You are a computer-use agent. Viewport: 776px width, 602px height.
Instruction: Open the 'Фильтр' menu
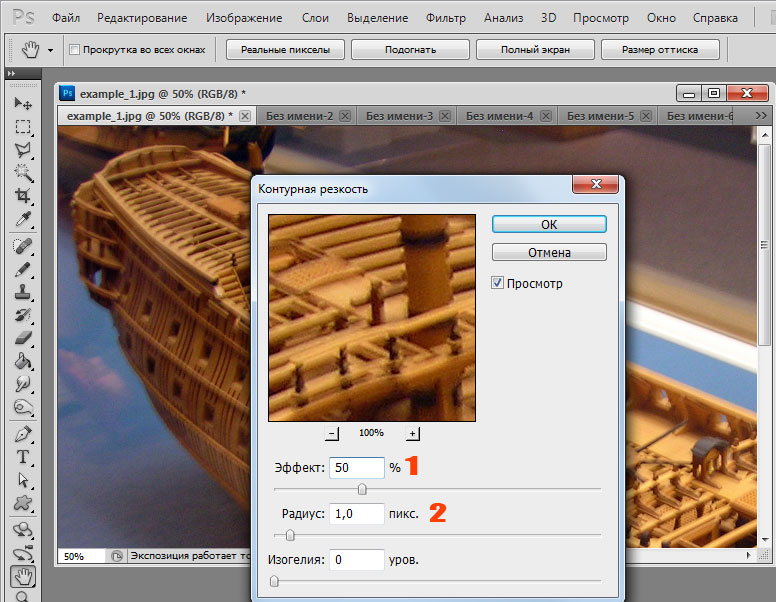445,18
